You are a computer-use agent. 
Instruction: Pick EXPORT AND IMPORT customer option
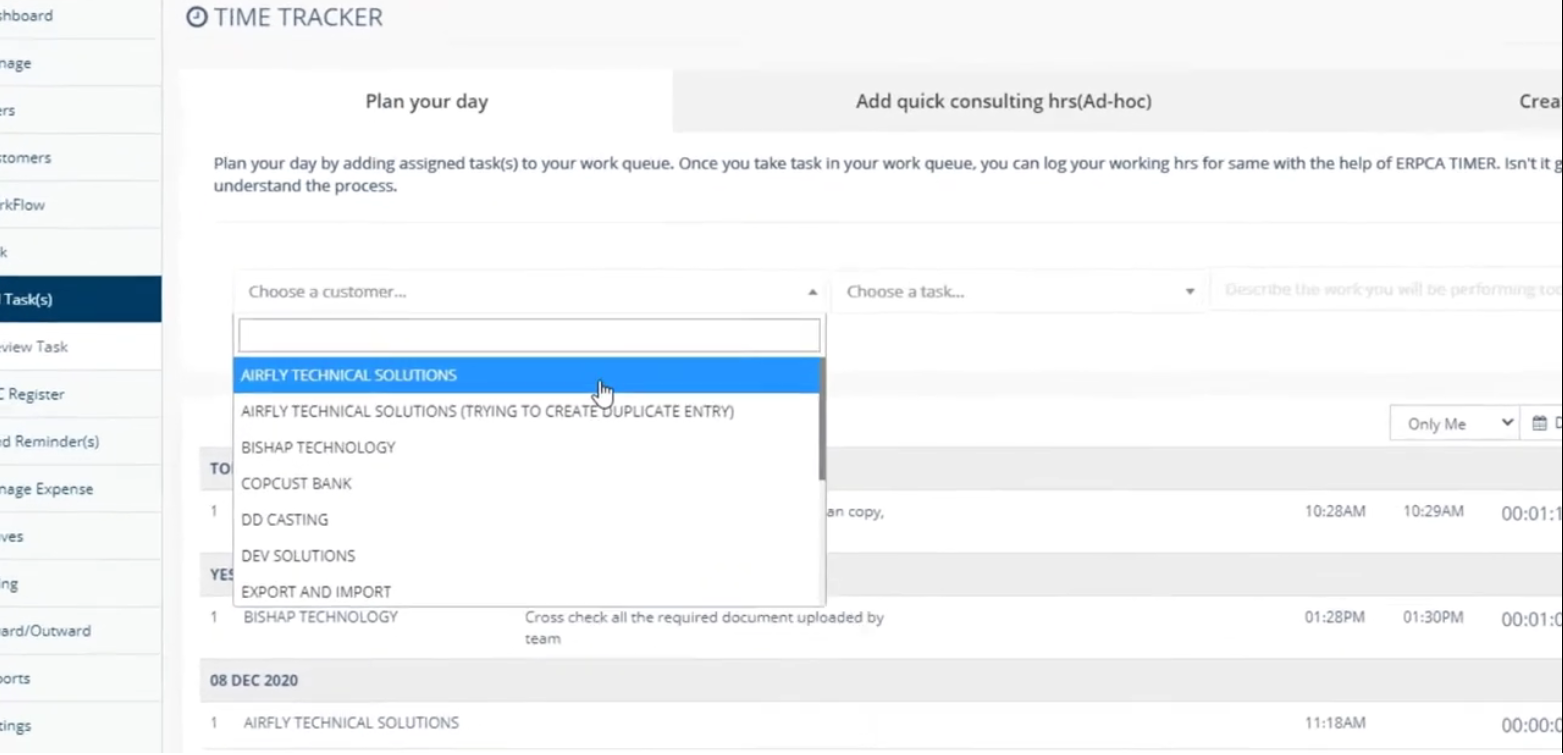526,590
